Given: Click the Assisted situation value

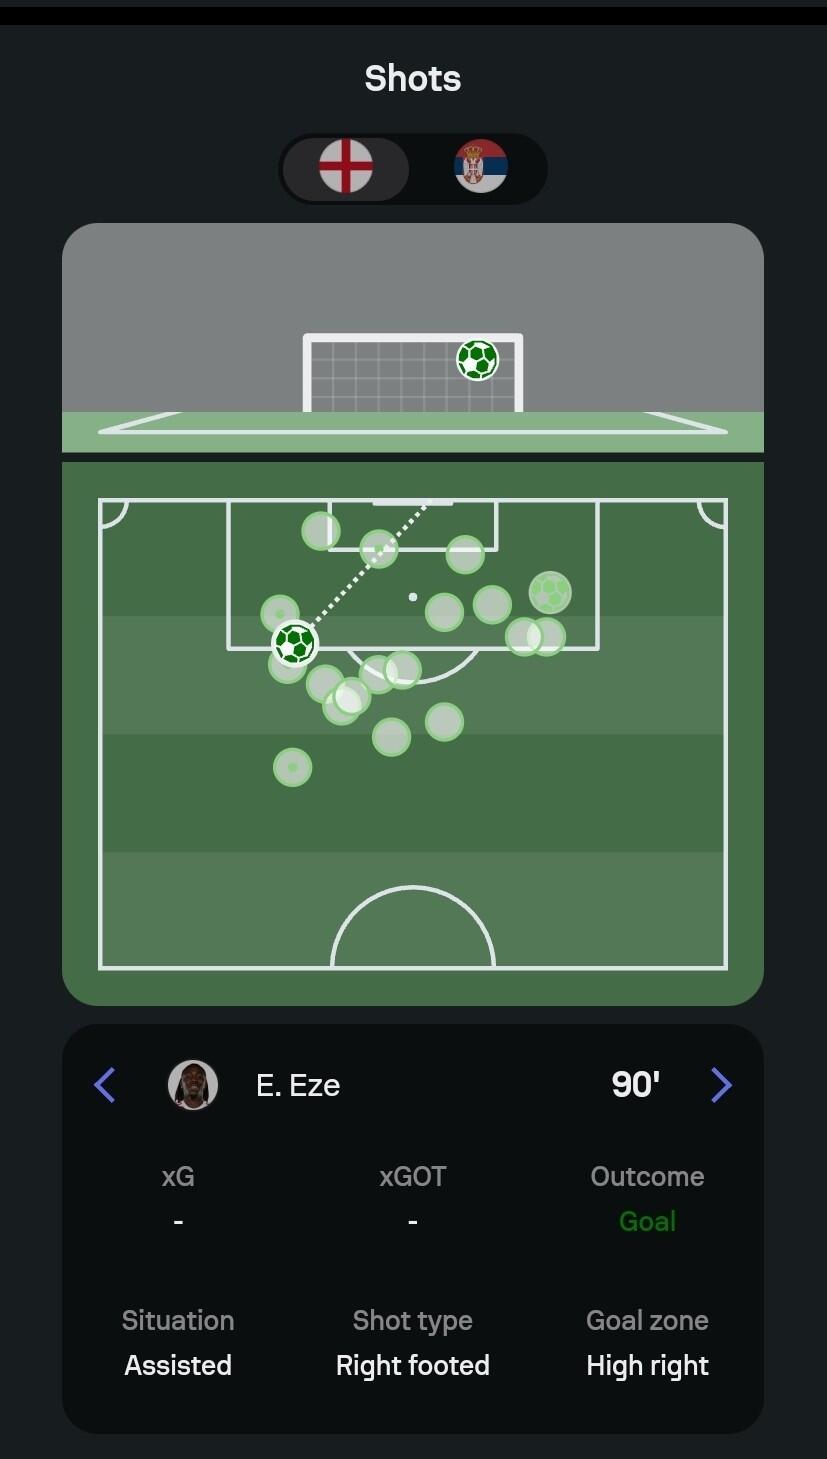Looking at the screenshot, I should [178, 1365].
